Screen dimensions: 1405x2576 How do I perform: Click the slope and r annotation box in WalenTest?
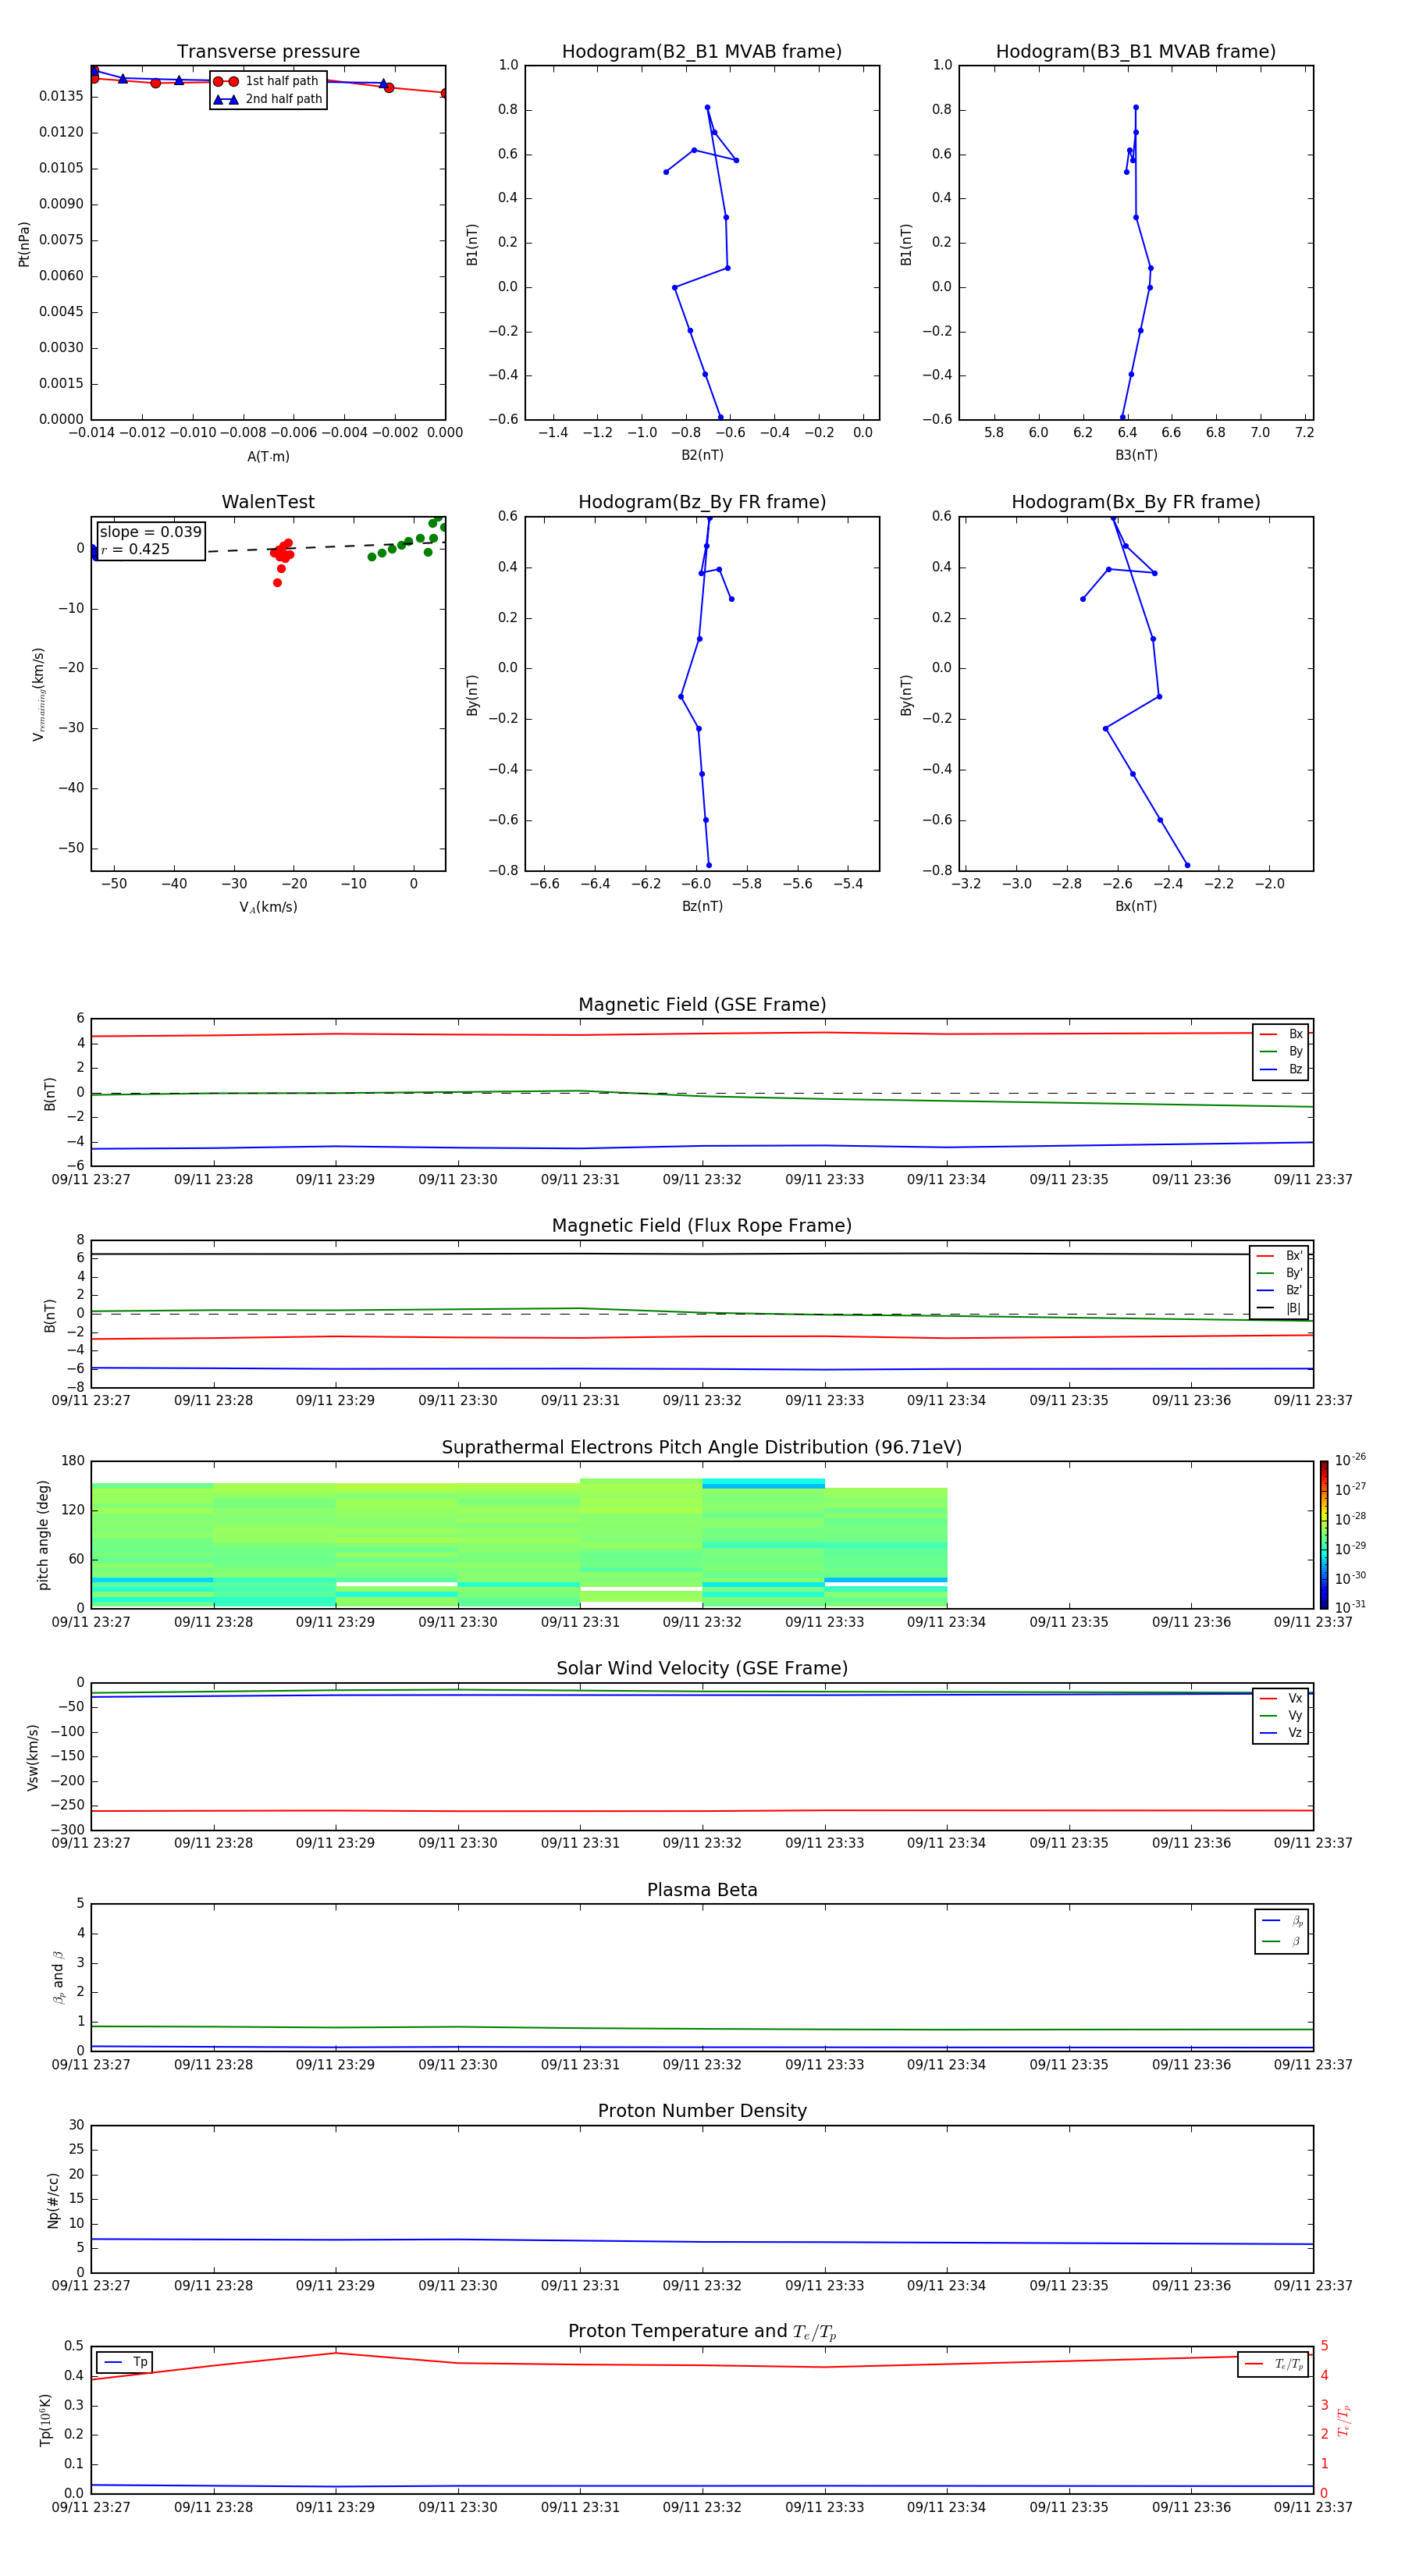click(x=150, y=540)
